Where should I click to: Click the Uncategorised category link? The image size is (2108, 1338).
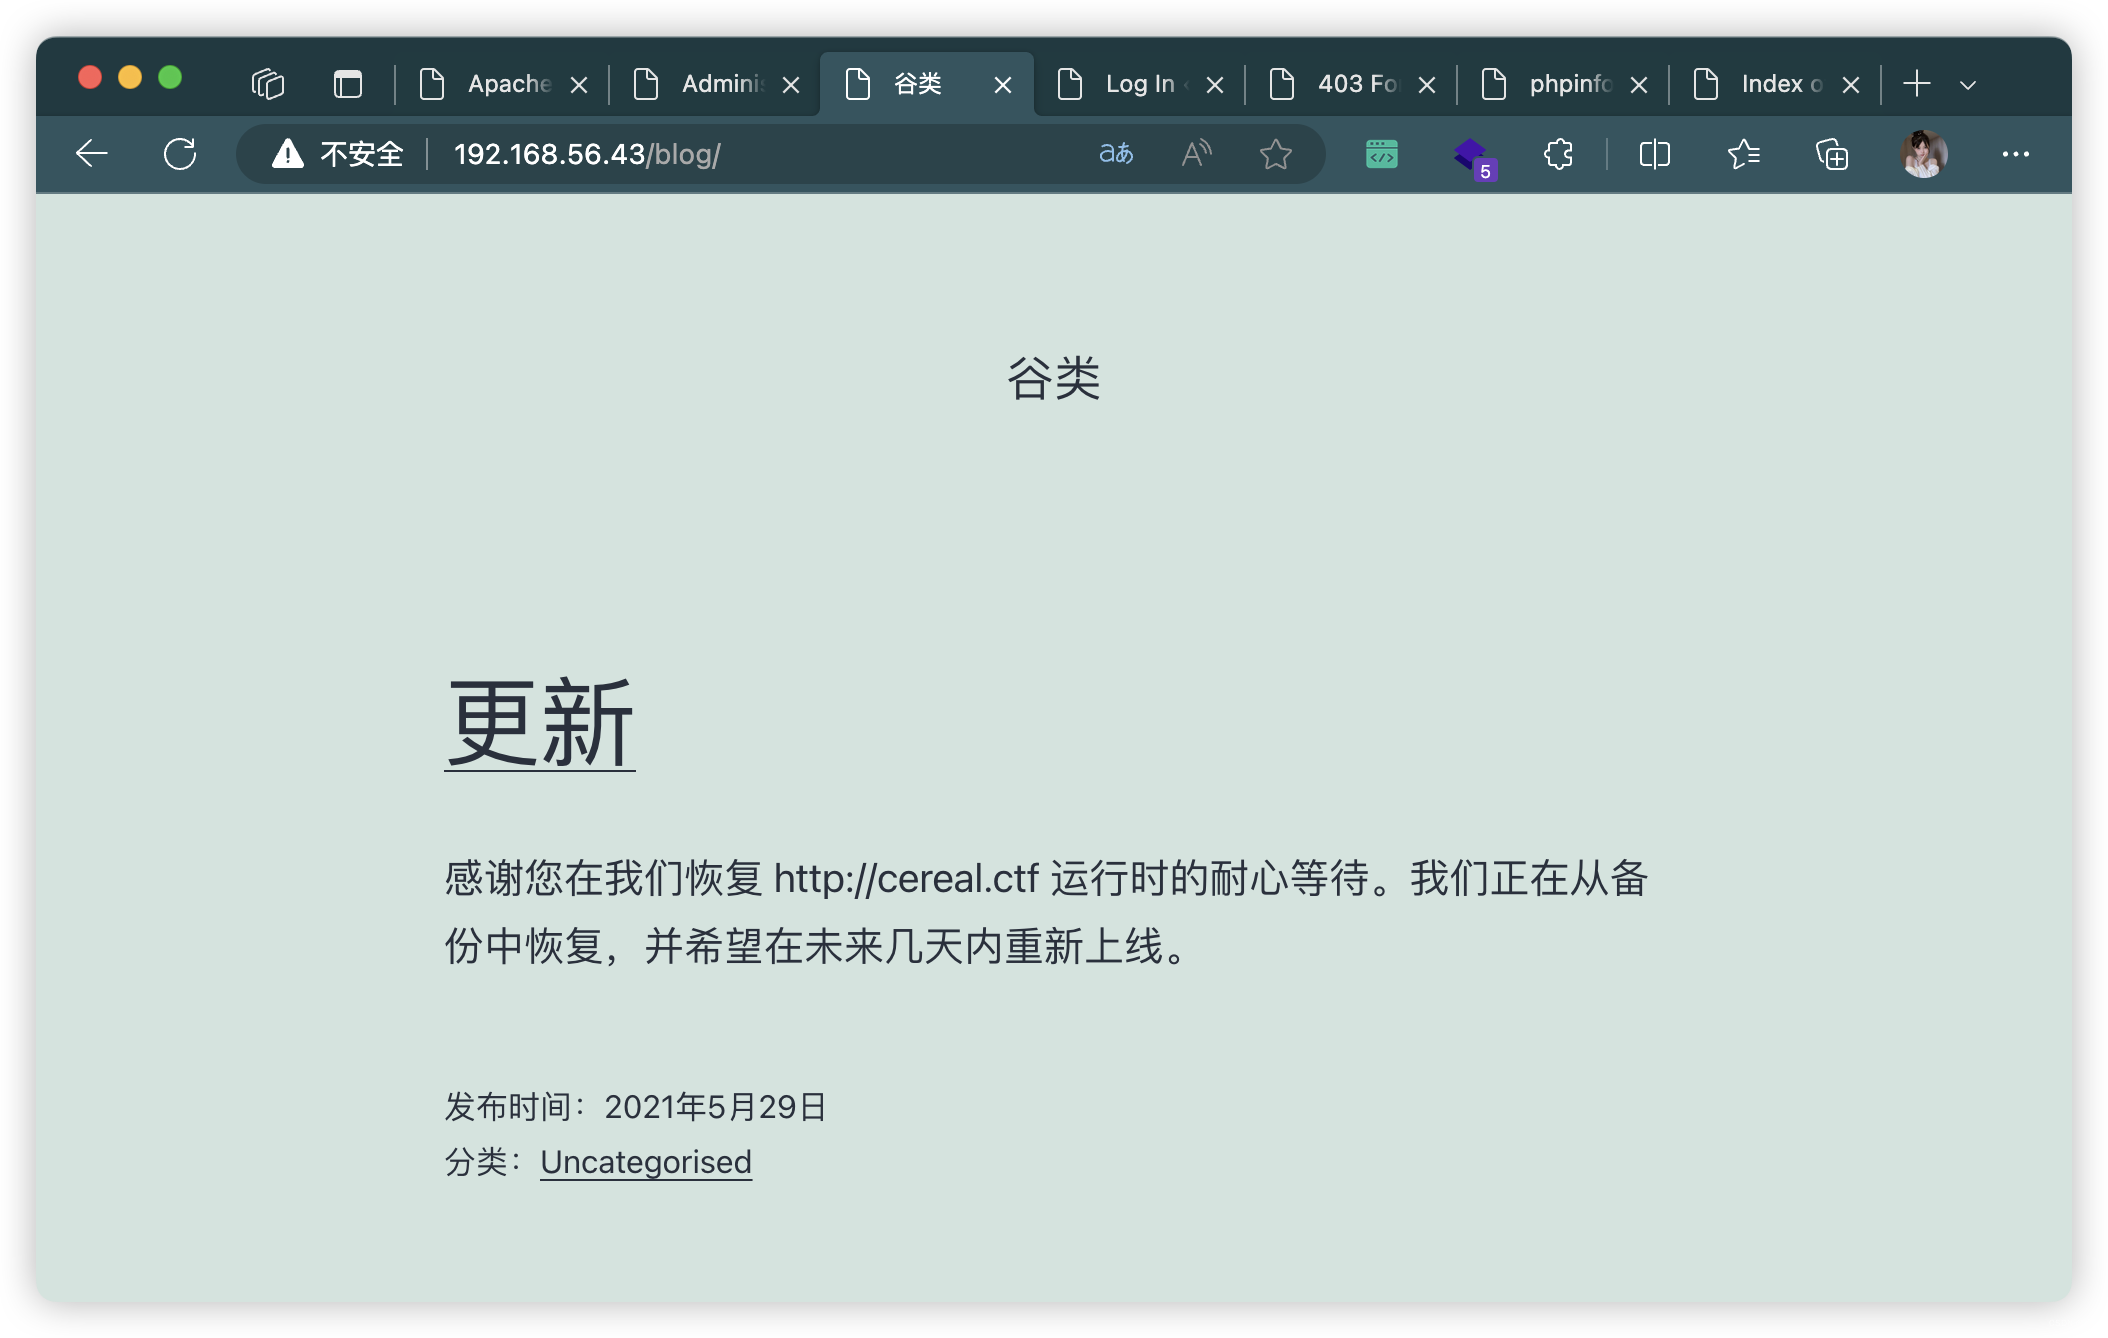point(646,1162)
